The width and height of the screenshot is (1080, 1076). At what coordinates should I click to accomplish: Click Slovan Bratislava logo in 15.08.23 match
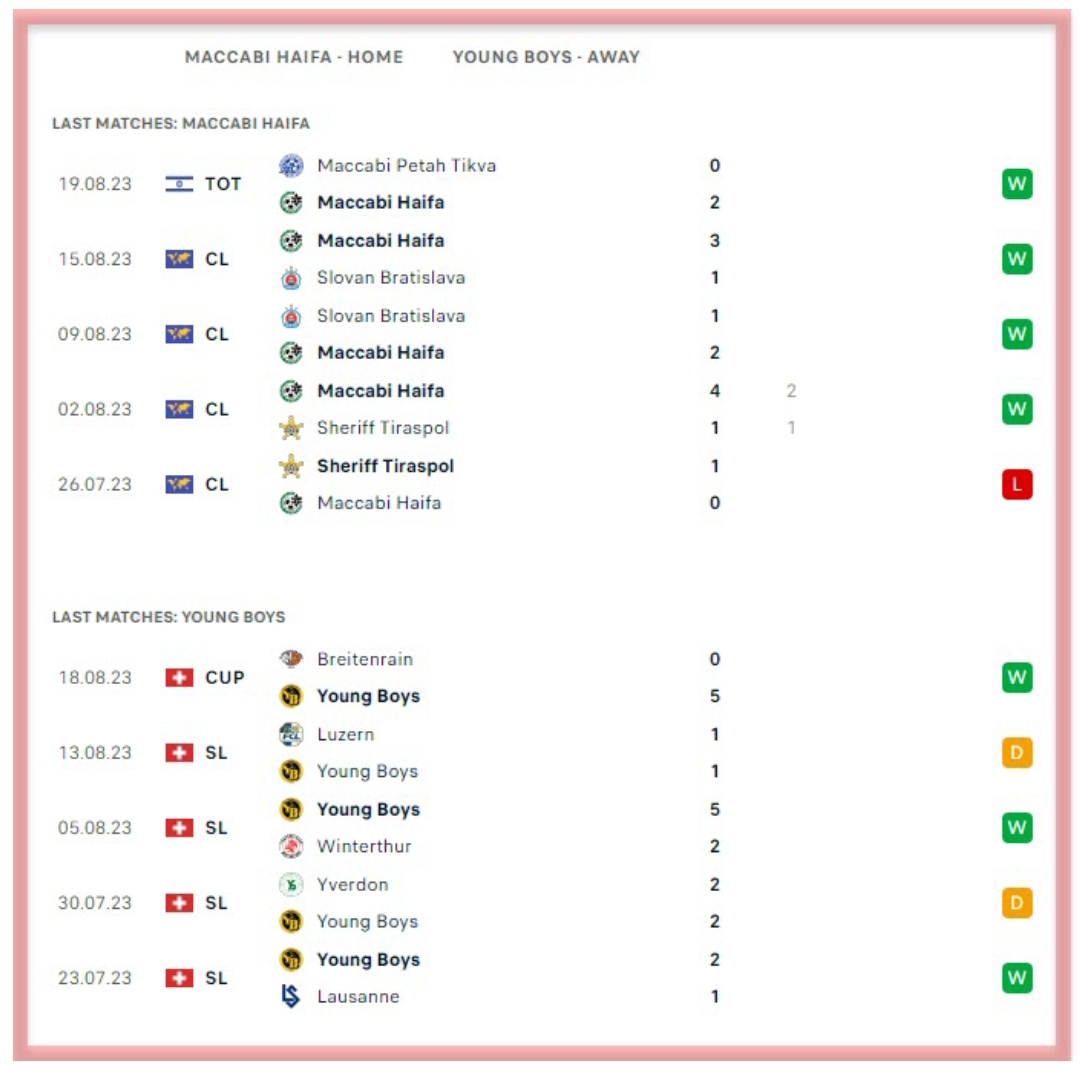[291, 278]
